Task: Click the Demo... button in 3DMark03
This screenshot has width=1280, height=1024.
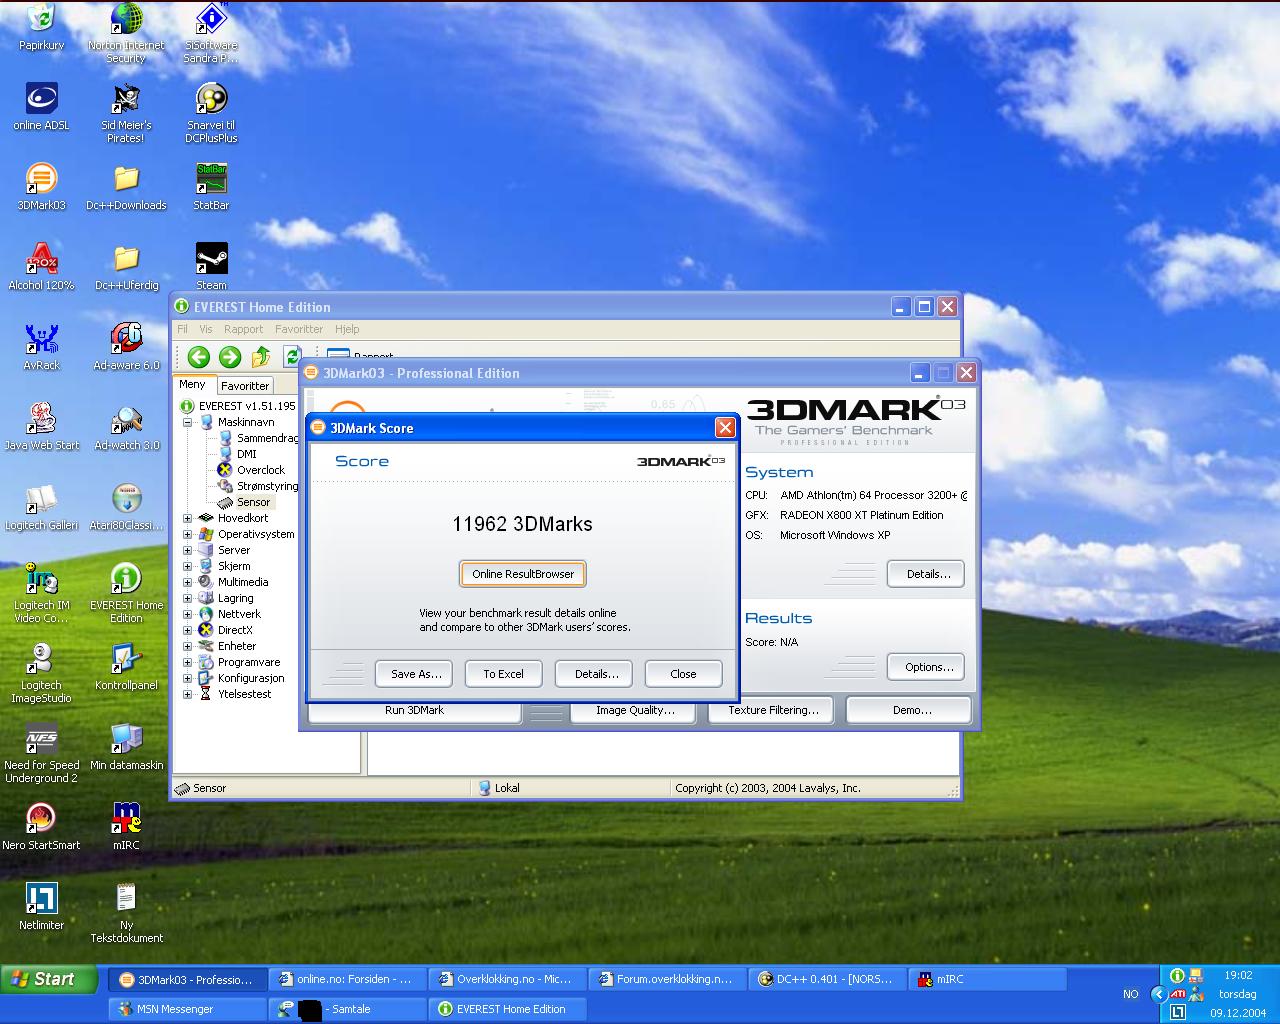Action: 909,710
